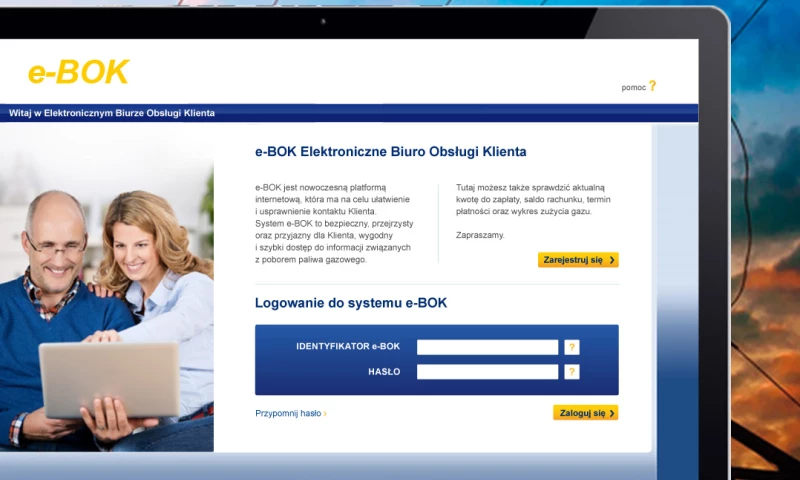Click the laptop webcam above the screen
The image size is (800, 480).
point(323,21)
